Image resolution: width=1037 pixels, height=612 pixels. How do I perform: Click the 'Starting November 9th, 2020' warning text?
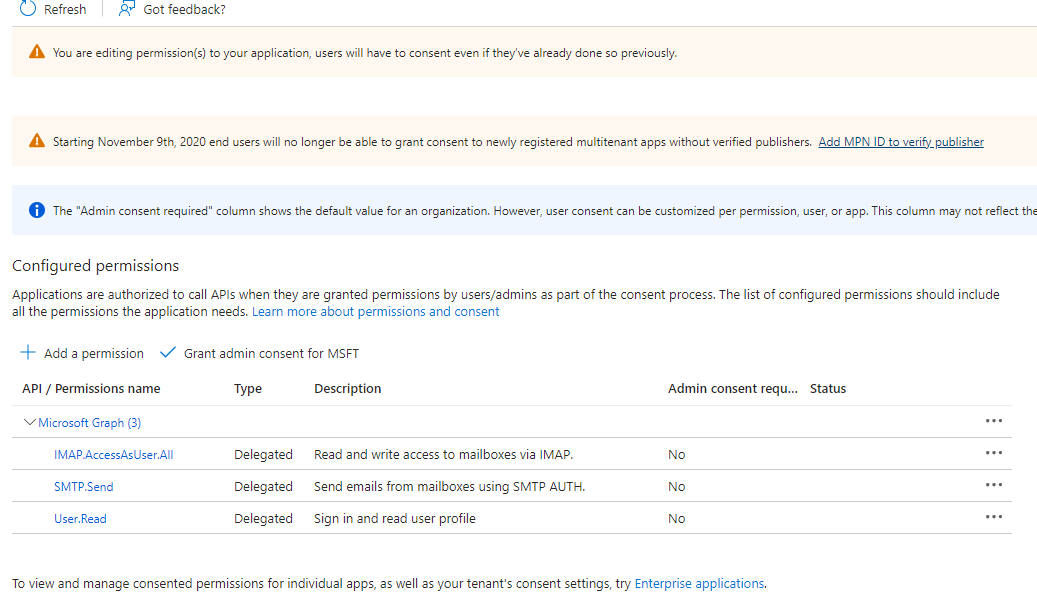pyautogui.click(x=432, y=142)
